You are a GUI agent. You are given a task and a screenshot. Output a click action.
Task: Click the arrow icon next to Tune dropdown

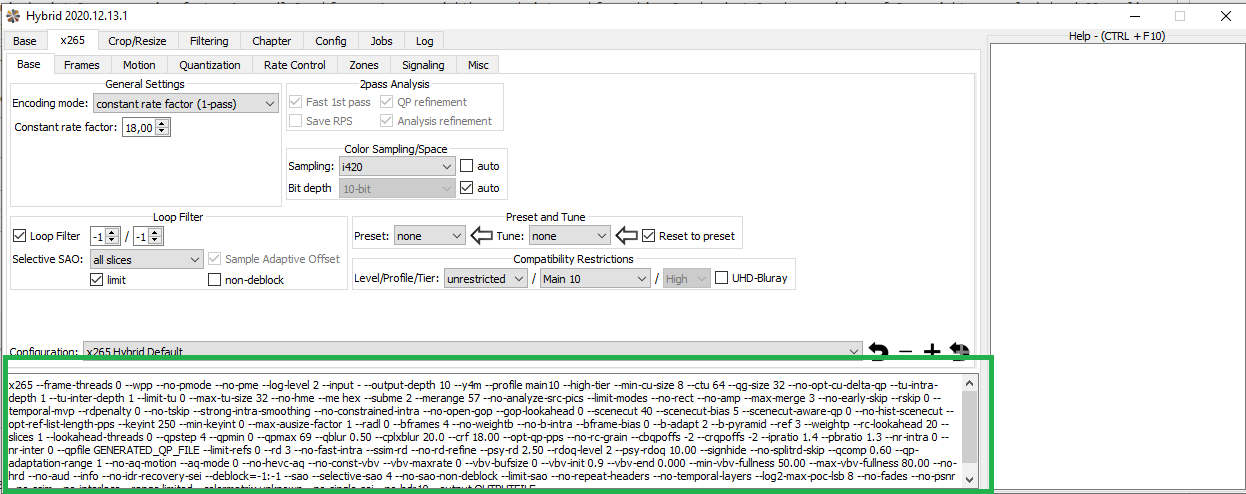click(x=625, y=236)
